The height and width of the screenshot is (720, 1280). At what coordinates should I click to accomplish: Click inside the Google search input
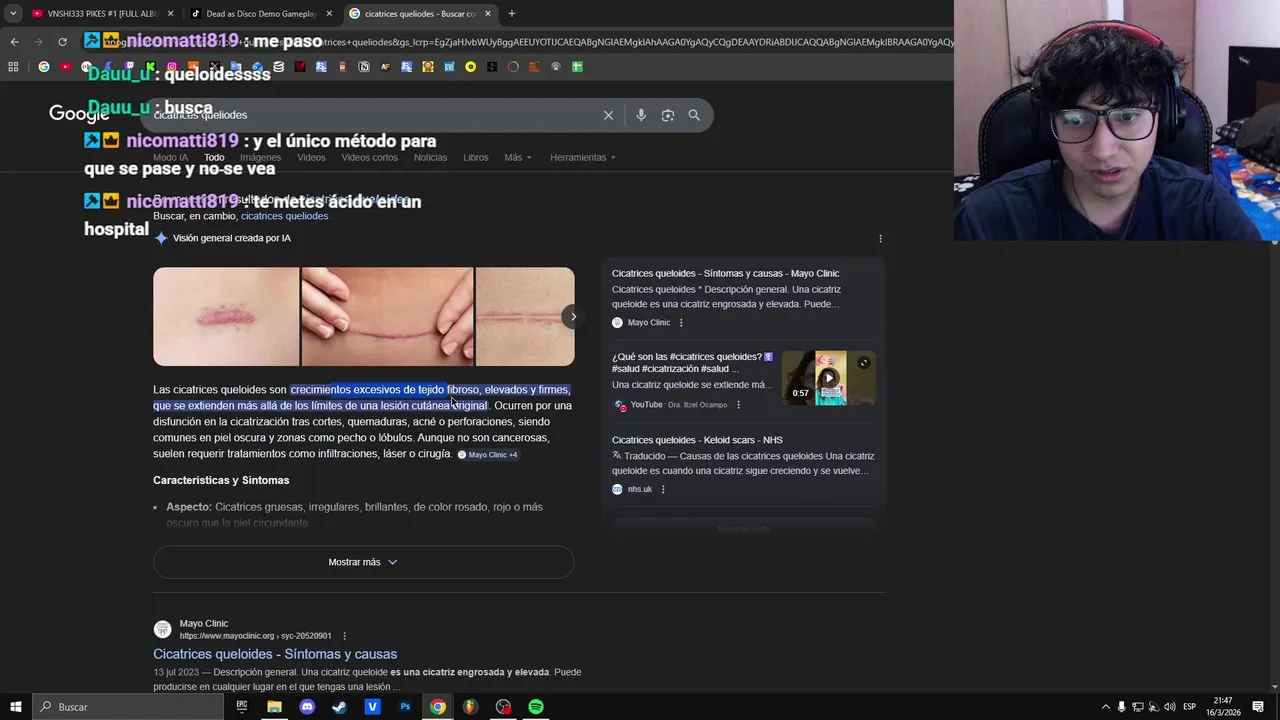(x=370, y=115)
